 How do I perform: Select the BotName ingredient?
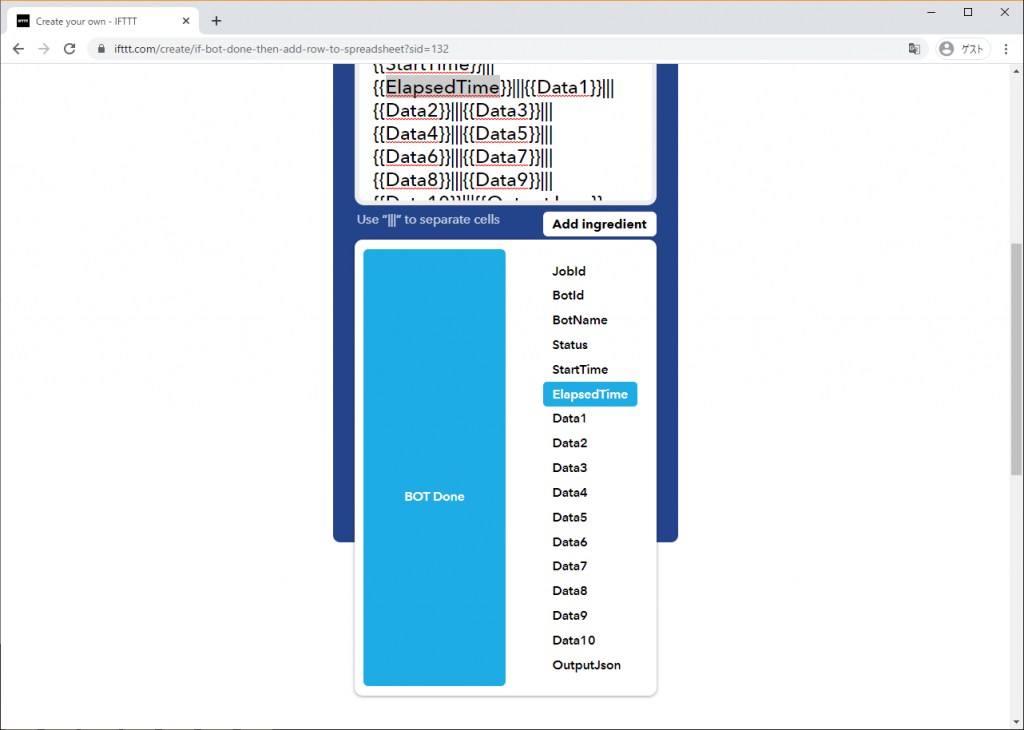coord(579,320)
